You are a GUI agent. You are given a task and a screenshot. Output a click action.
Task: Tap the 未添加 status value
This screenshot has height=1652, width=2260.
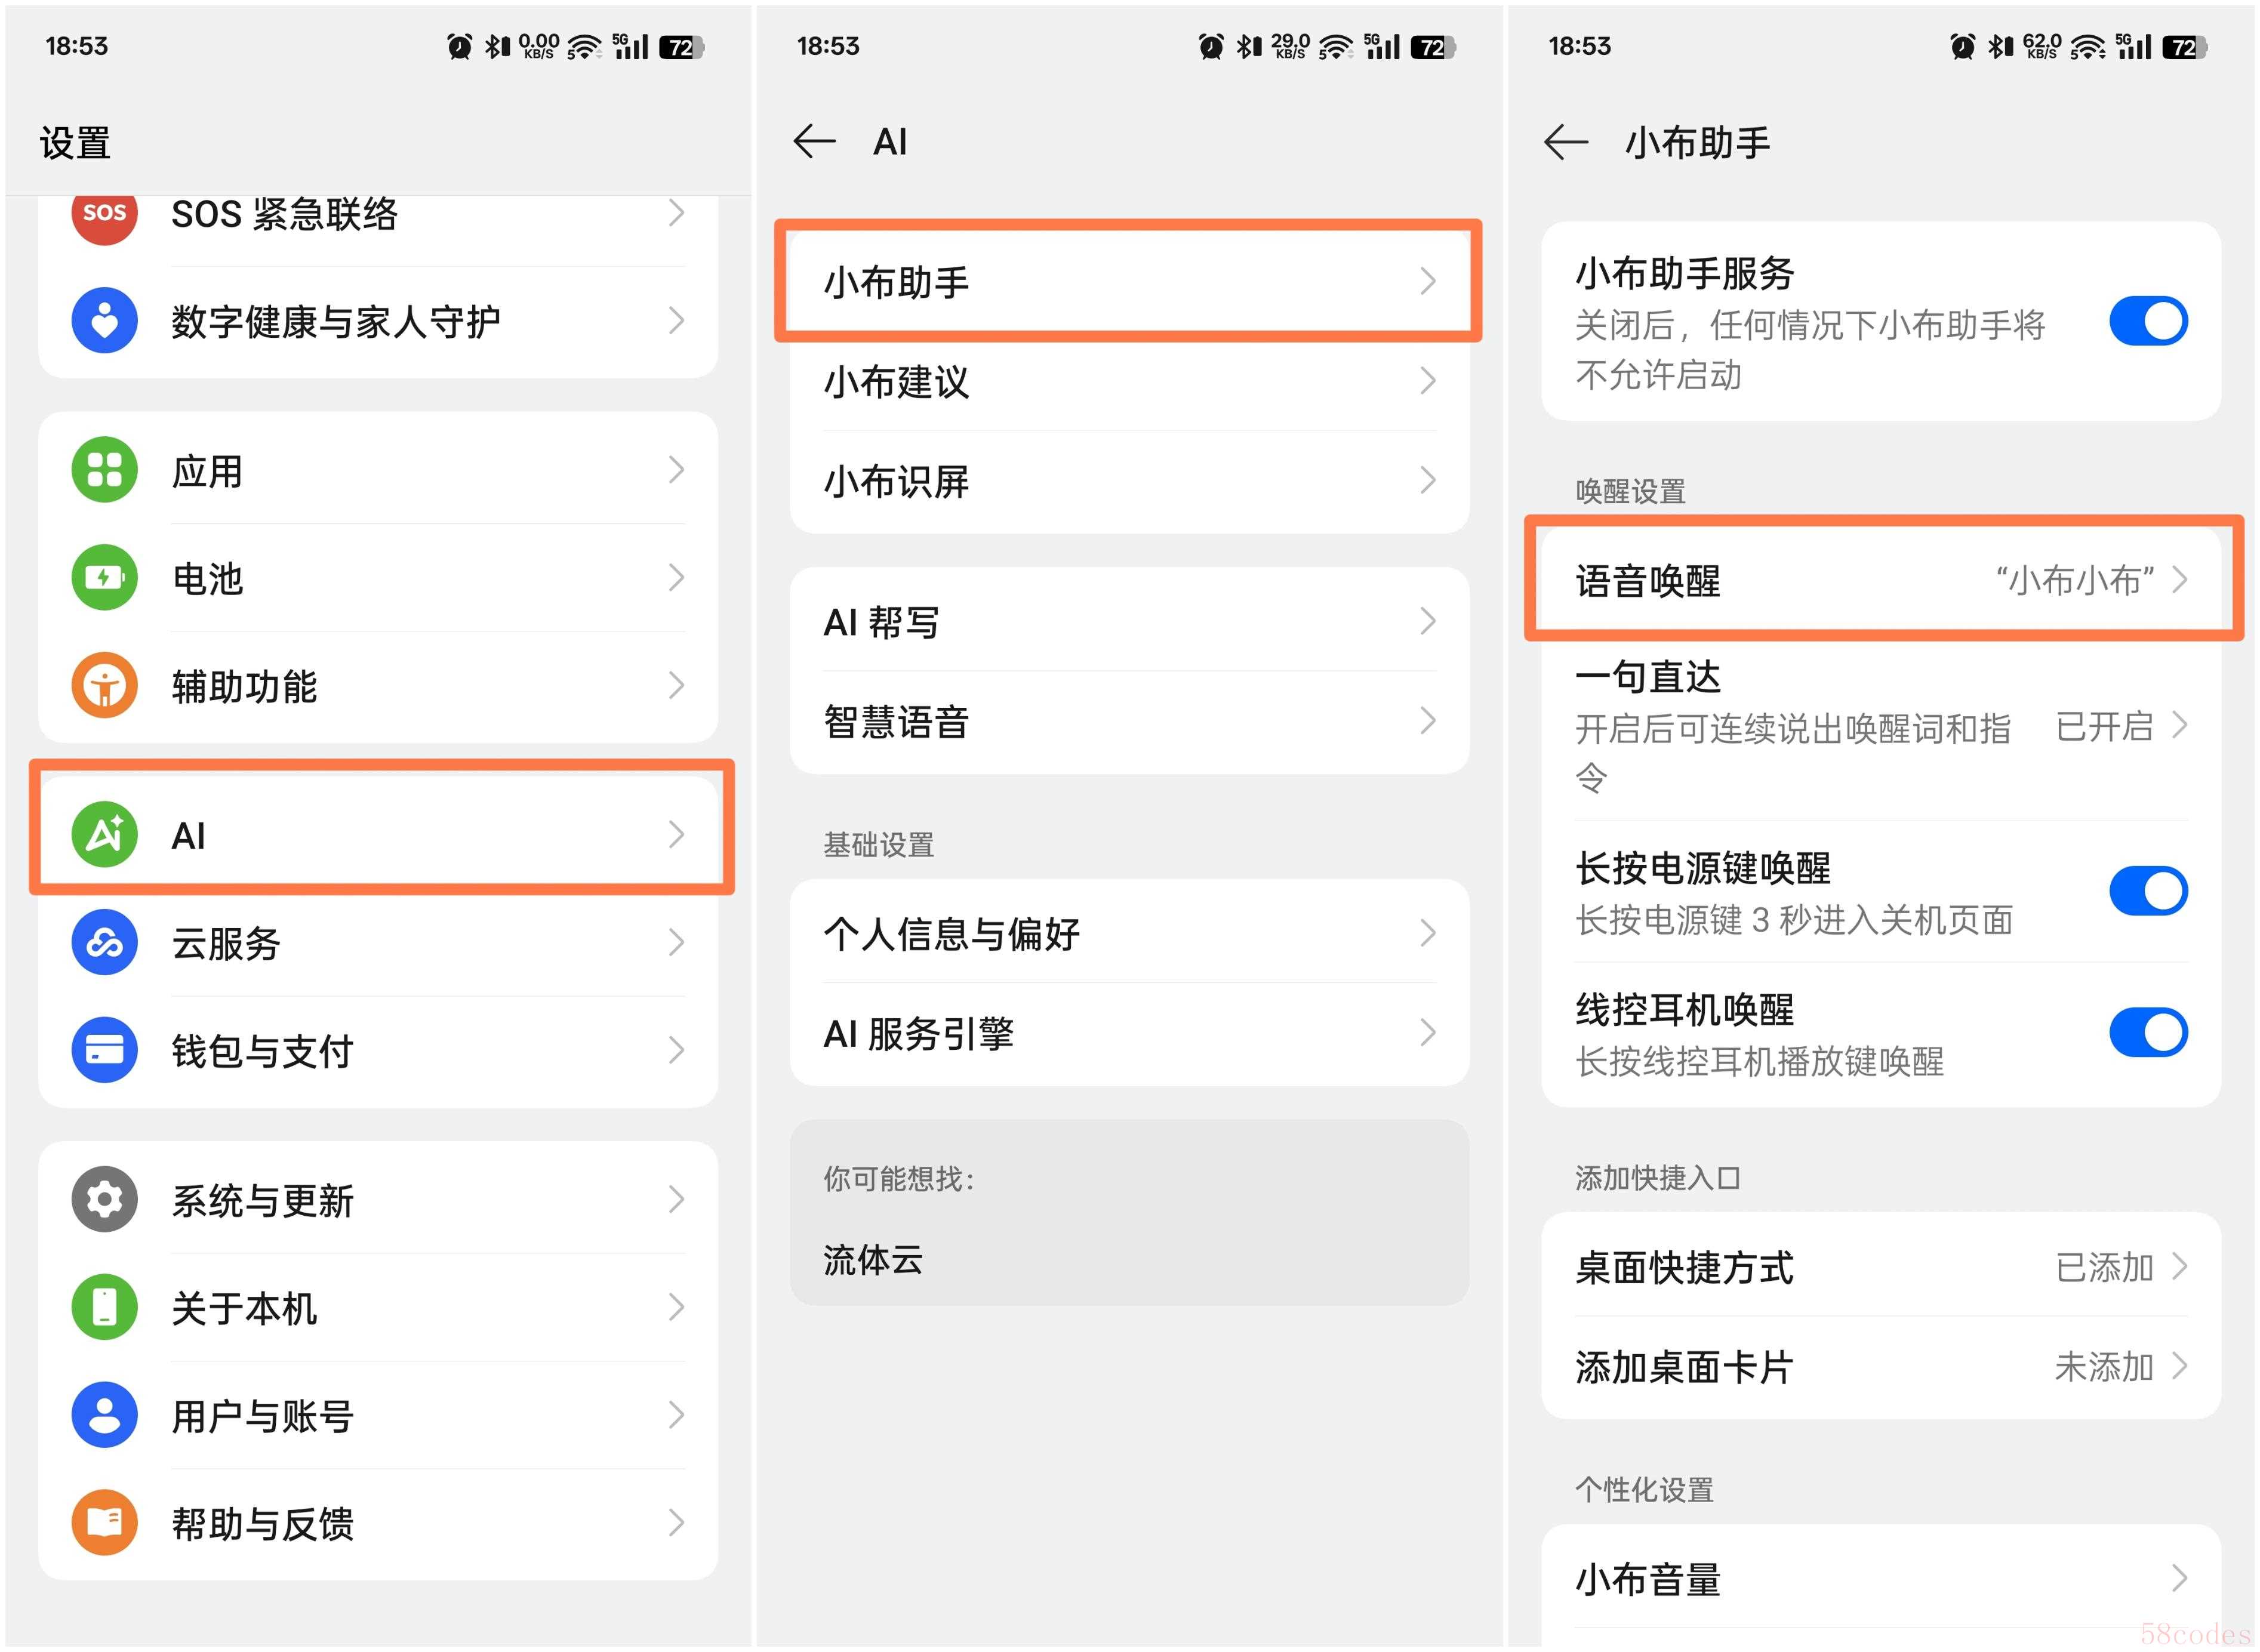click(2104, 1366)
